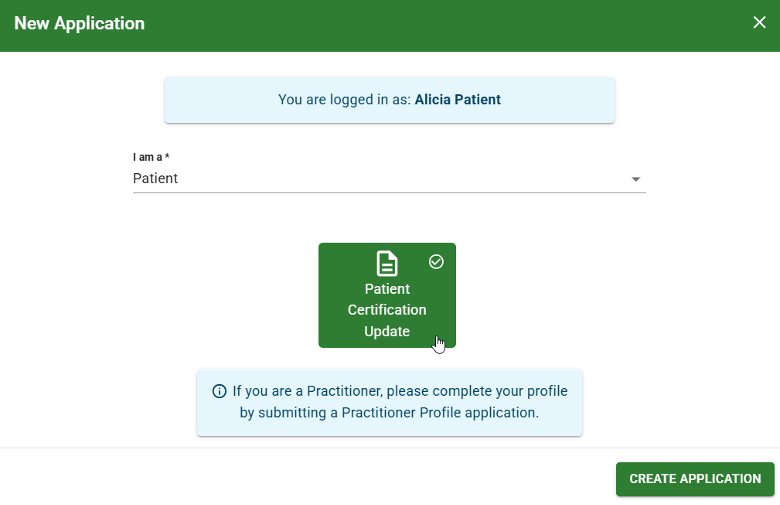Click the green dialog header bar
Screen dimensions: 780x505
(x=390, y=25)
